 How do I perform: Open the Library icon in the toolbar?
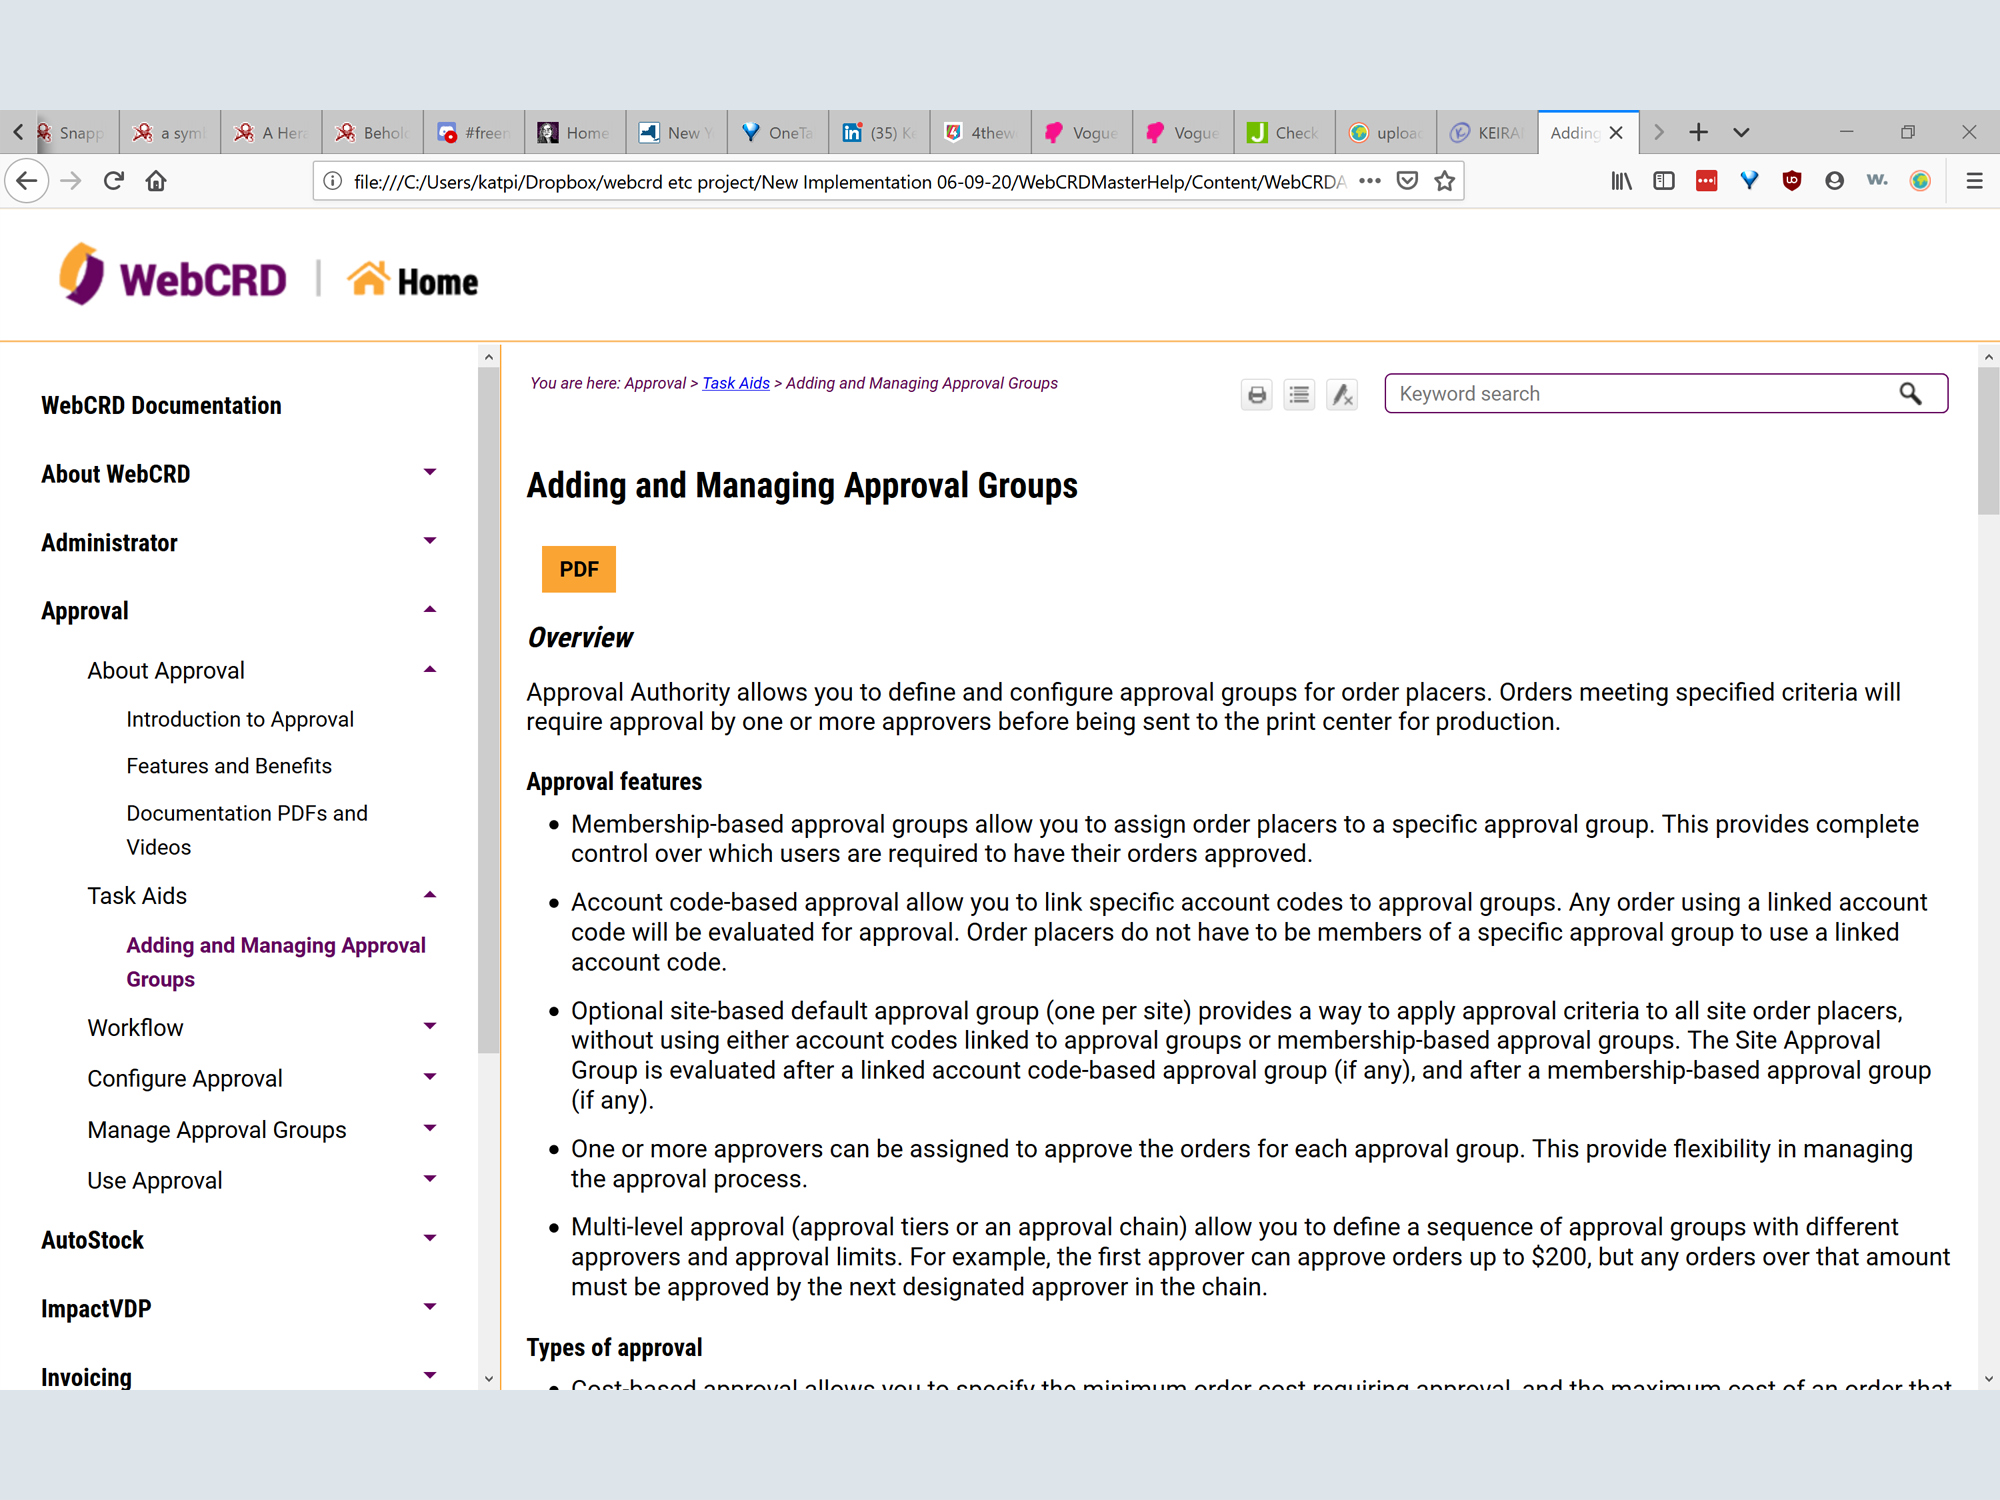[1621, 181]
